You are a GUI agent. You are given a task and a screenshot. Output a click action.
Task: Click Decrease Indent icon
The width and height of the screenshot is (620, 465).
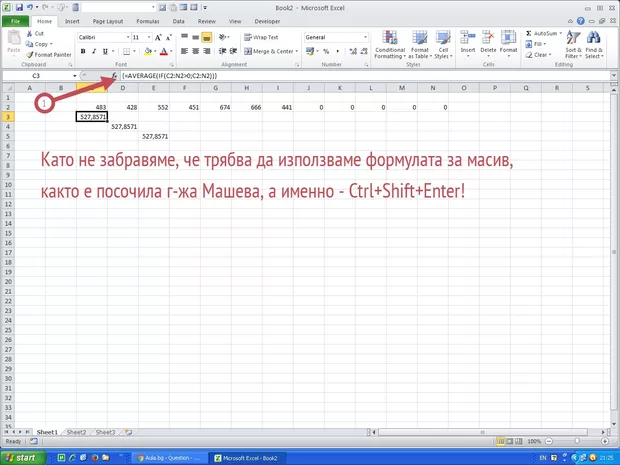point(223,51)
